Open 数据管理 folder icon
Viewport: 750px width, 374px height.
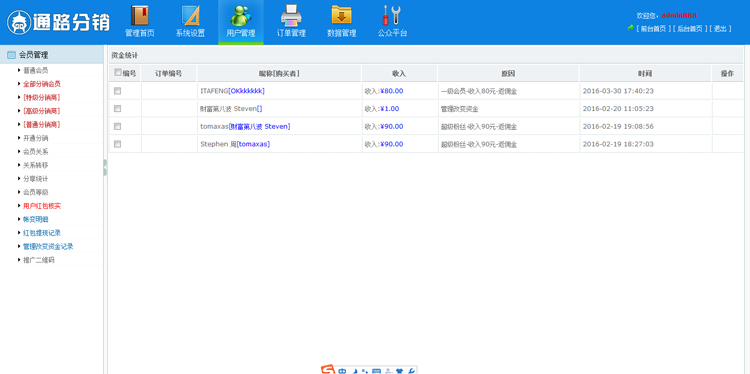(342, 15)
